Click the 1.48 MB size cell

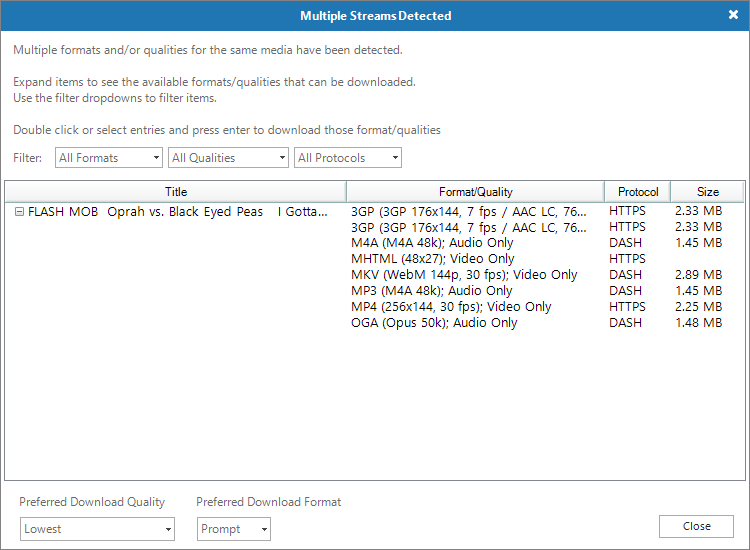click(698, 323)
